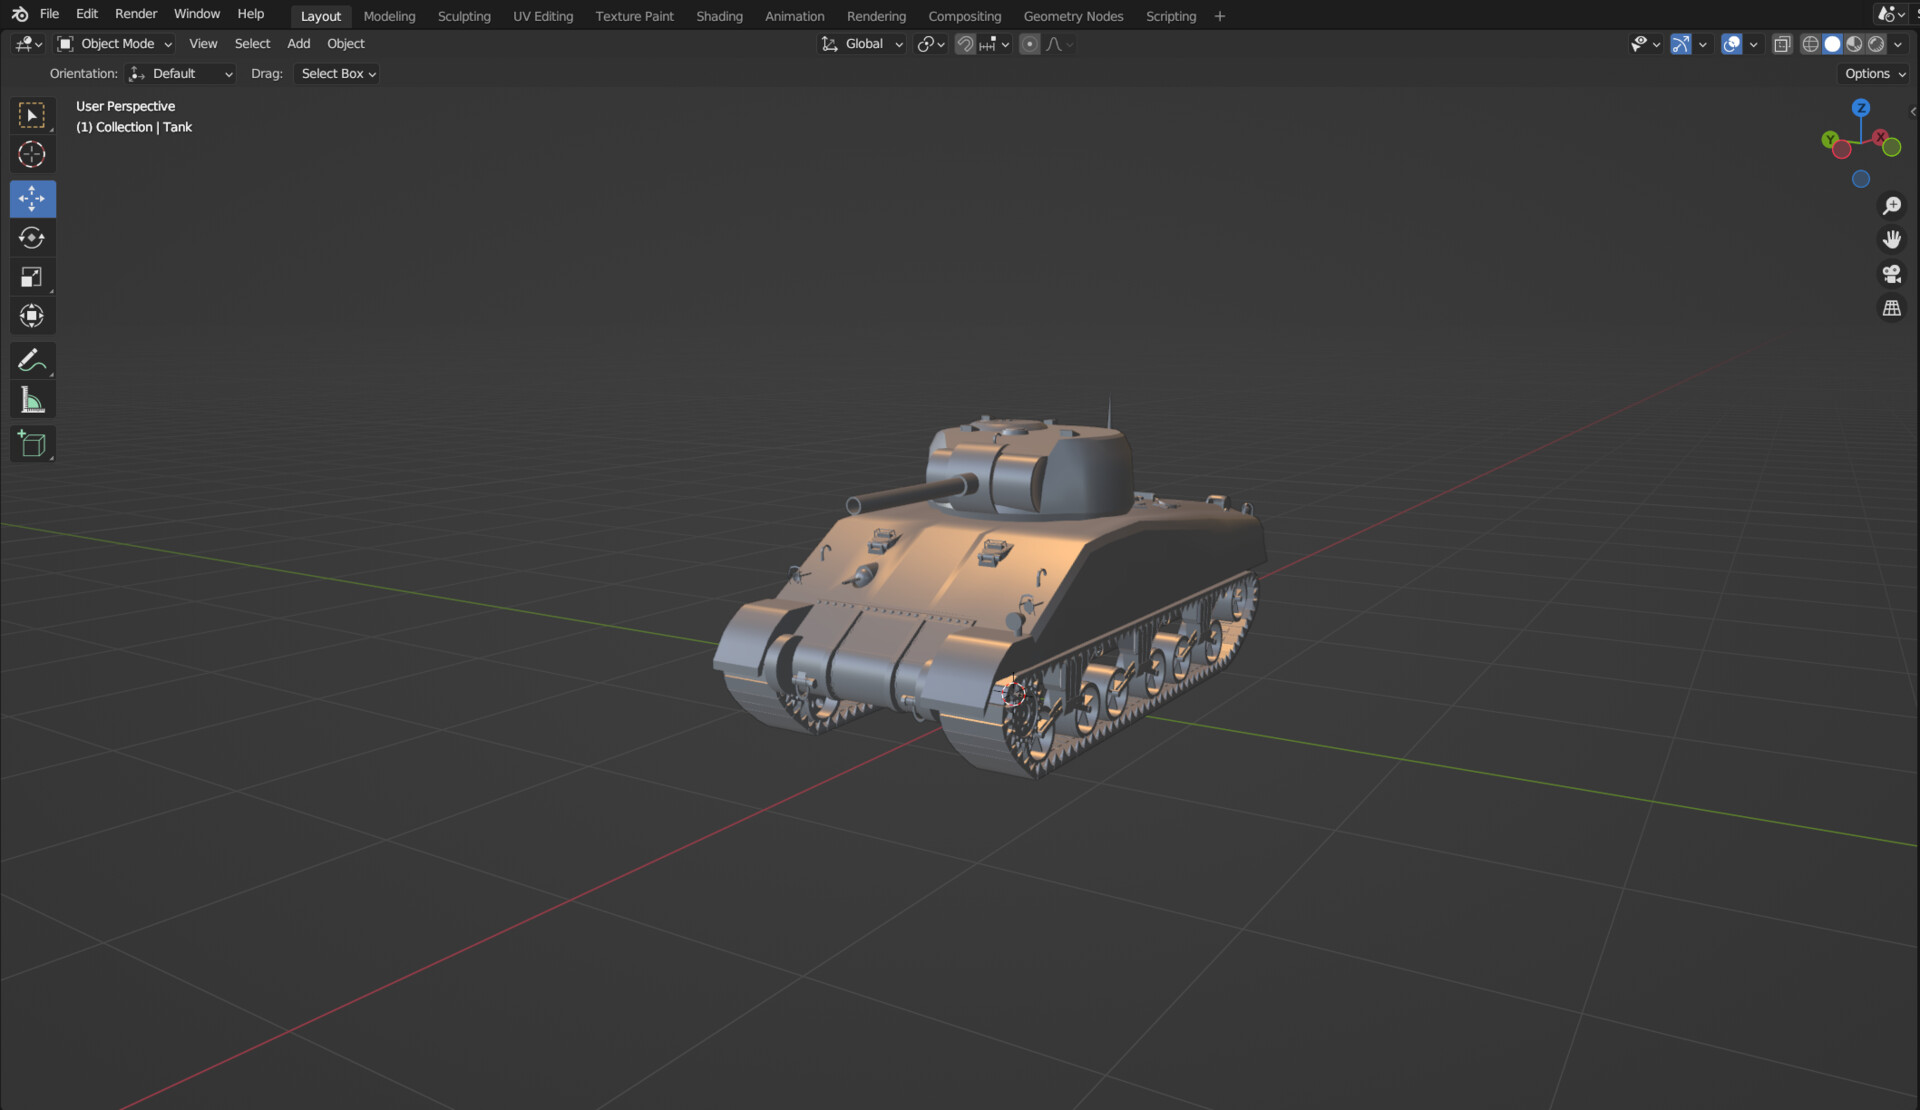This screenshot has height=1110, width=1920.
Task: Select the Annotate tool
Action: 32,360
